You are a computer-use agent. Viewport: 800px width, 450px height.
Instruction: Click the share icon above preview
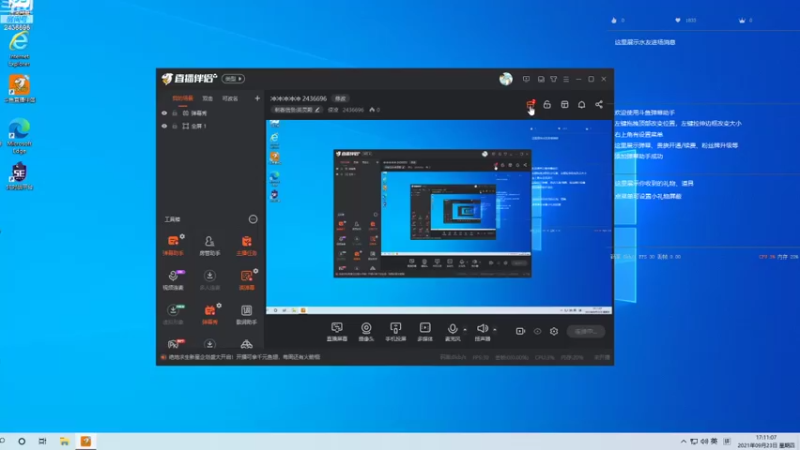pyautogui.click(x=599, y=105)
